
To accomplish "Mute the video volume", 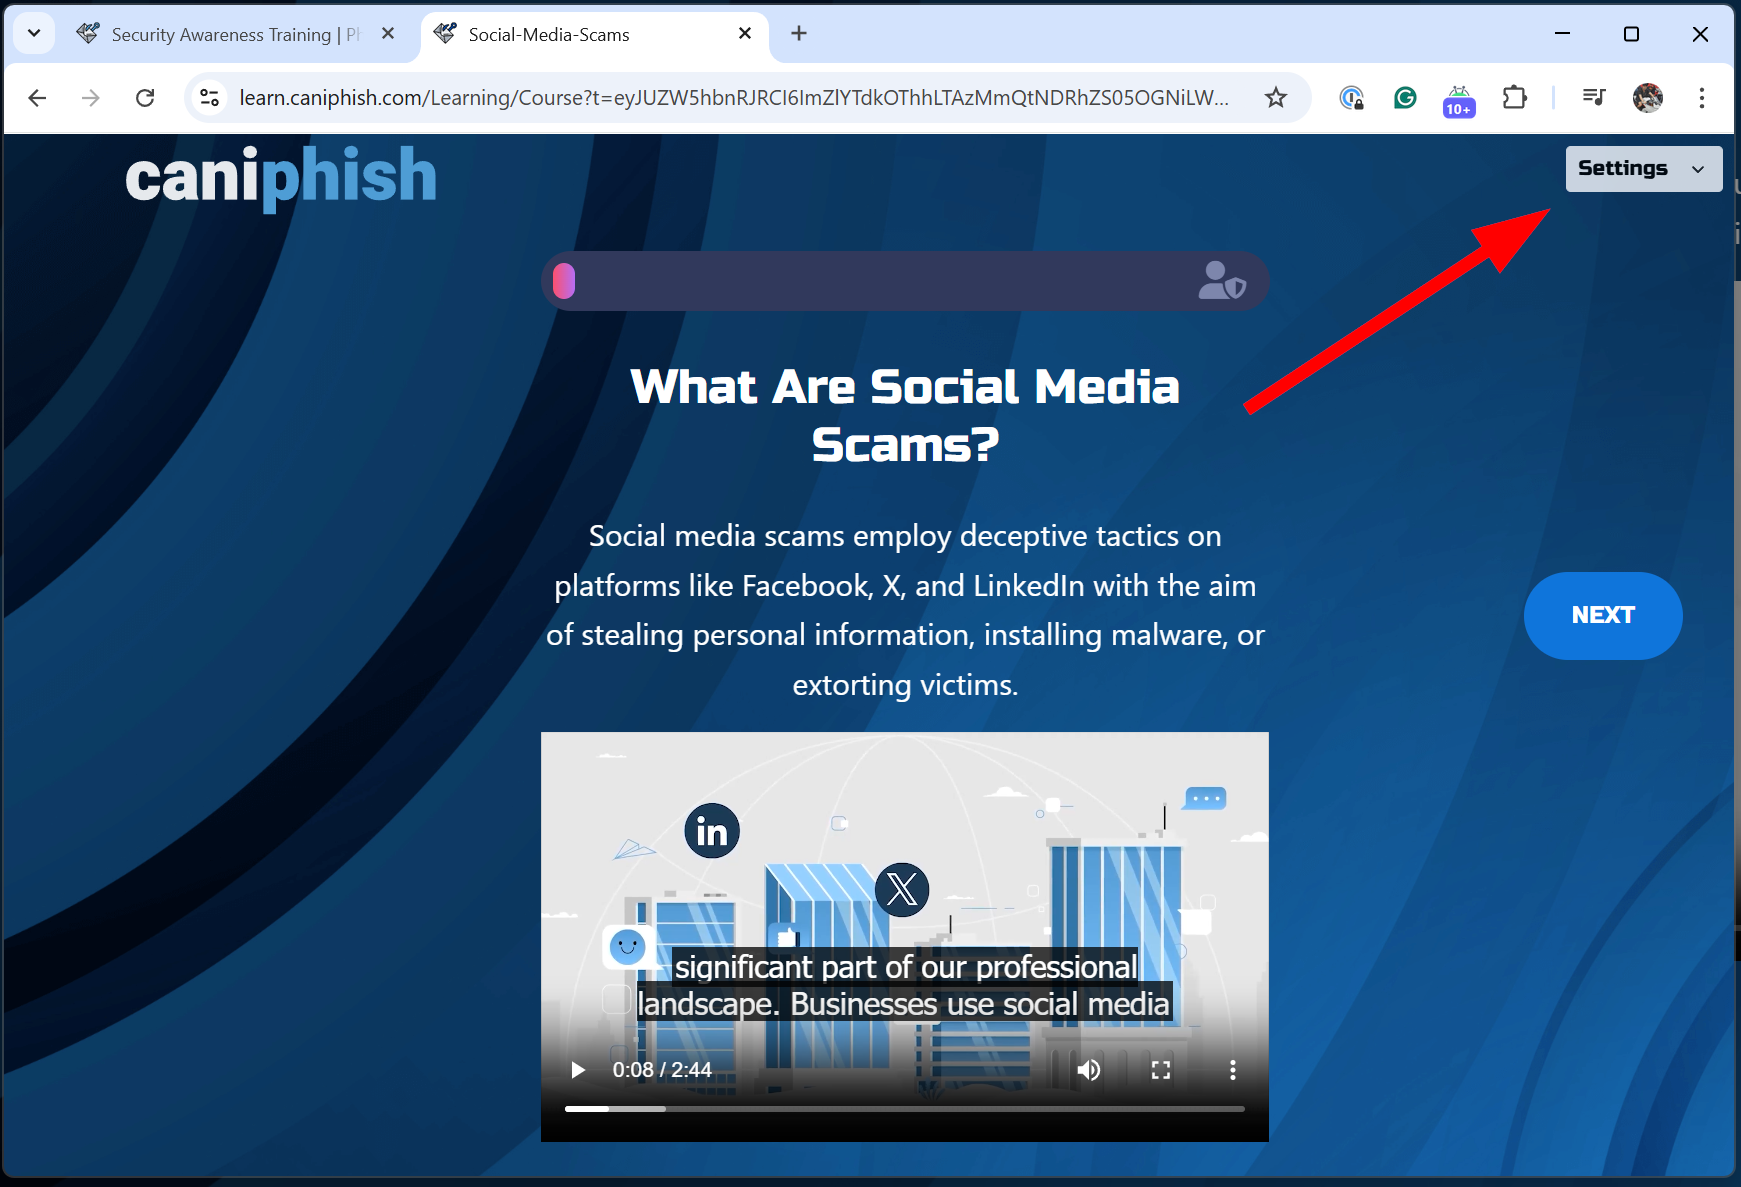I will click(x=1089, y=1070).
